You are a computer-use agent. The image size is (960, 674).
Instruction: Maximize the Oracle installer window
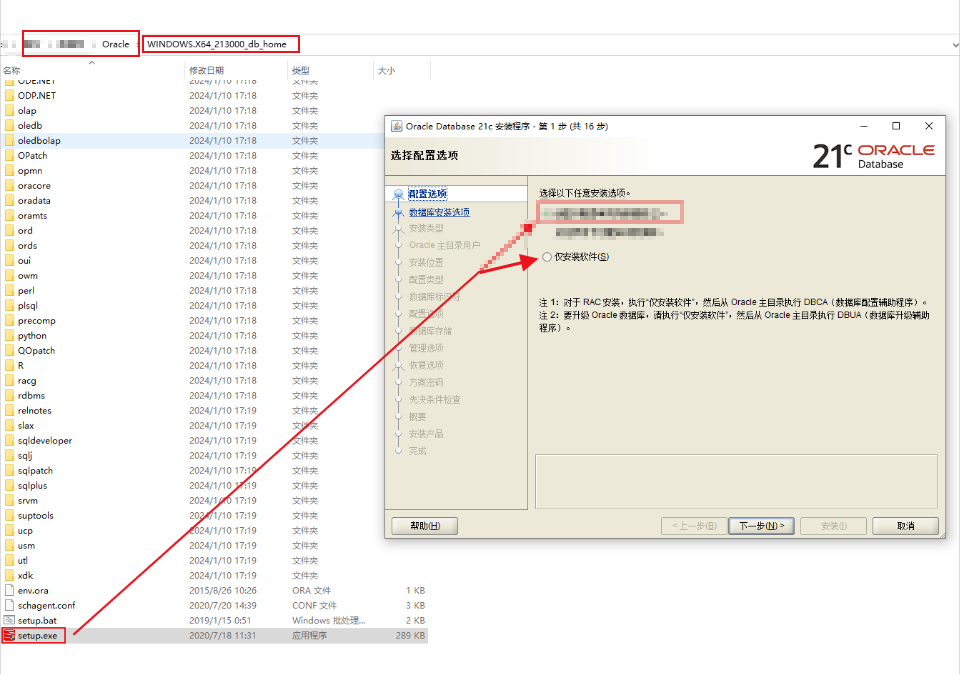pyautogui.click(x=896, y=126)
